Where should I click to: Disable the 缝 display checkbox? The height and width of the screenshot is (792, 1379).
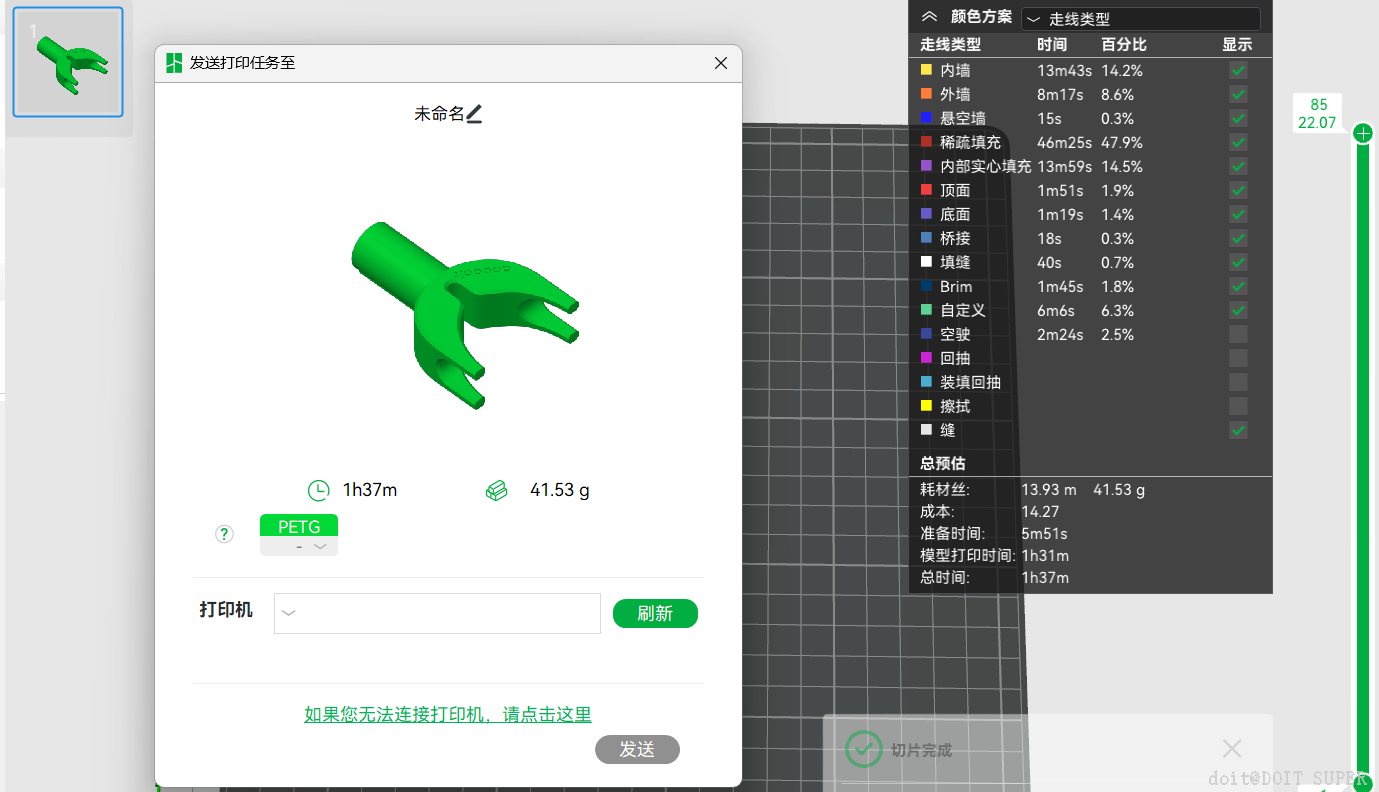pos(1237,430)
